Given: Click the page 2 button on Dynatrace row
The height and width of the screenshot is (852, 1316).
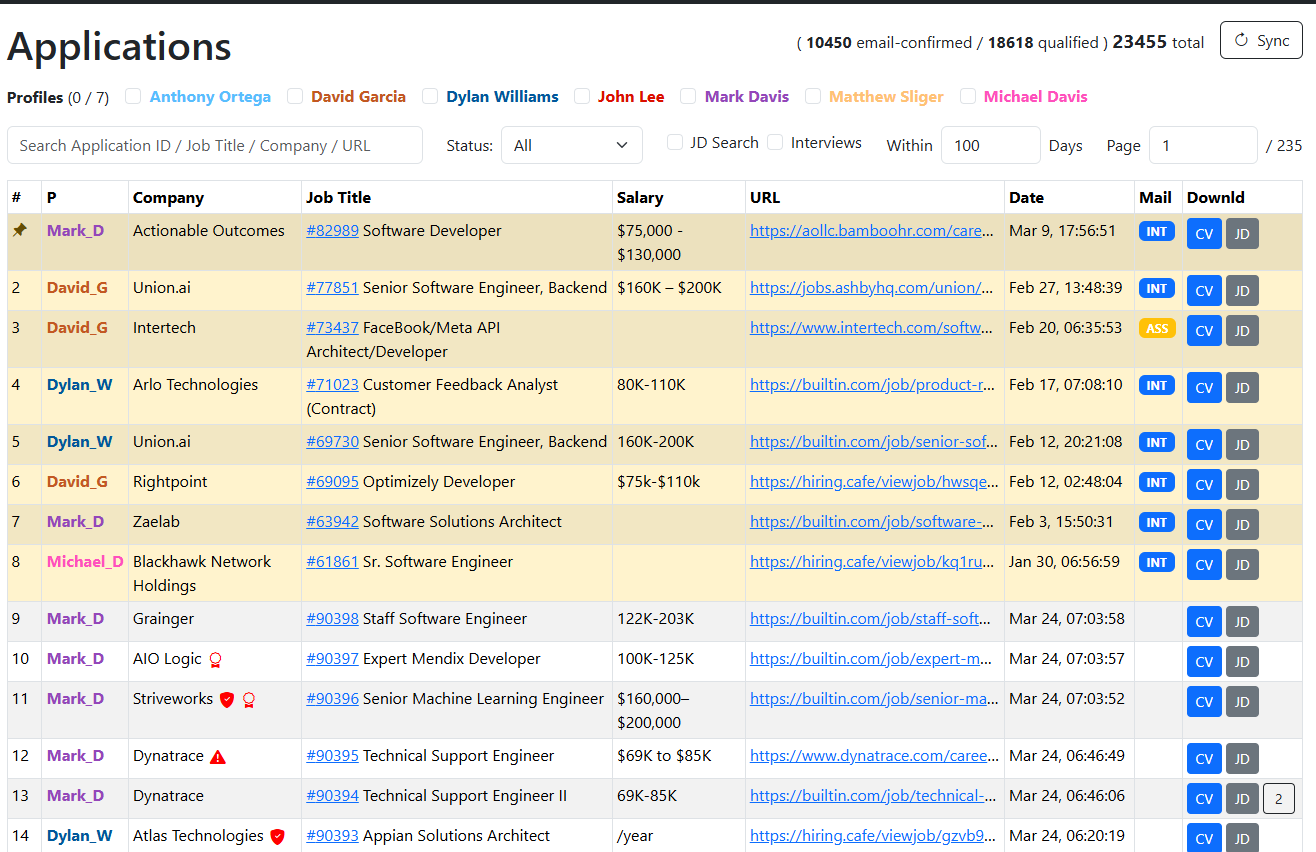Looking at the screenshot, I should point(1279,798).
